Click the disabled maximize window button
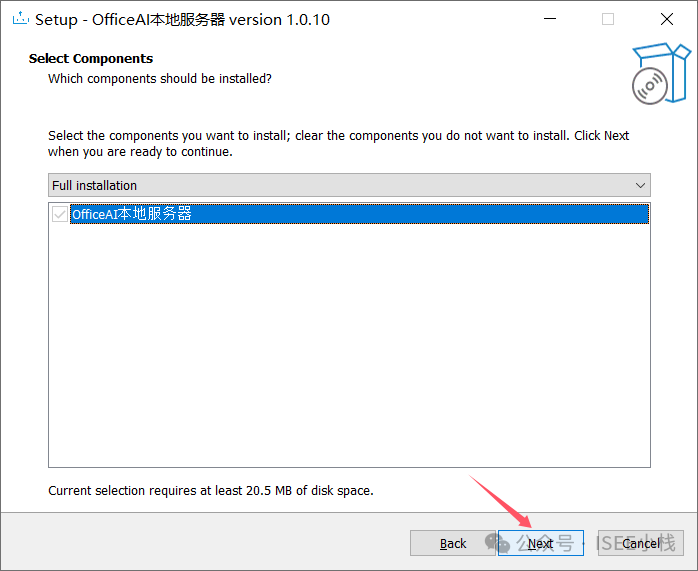This screenshot has height=571, width=698. (608, 19)
